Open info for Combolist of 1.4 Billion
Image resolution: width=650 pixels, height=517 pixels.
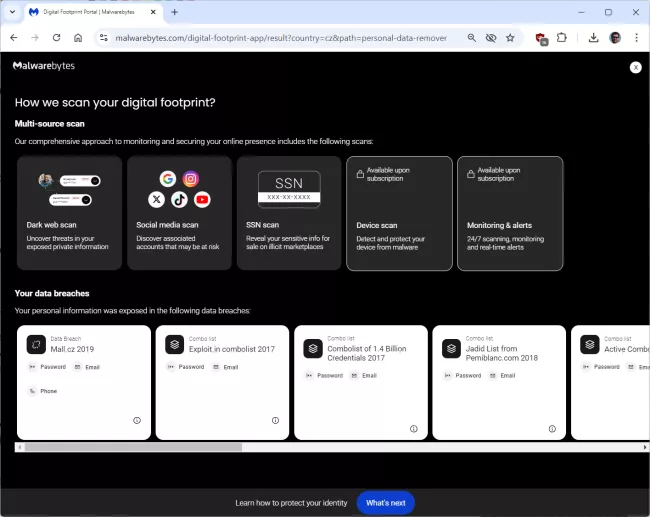[x=414, y=429]
